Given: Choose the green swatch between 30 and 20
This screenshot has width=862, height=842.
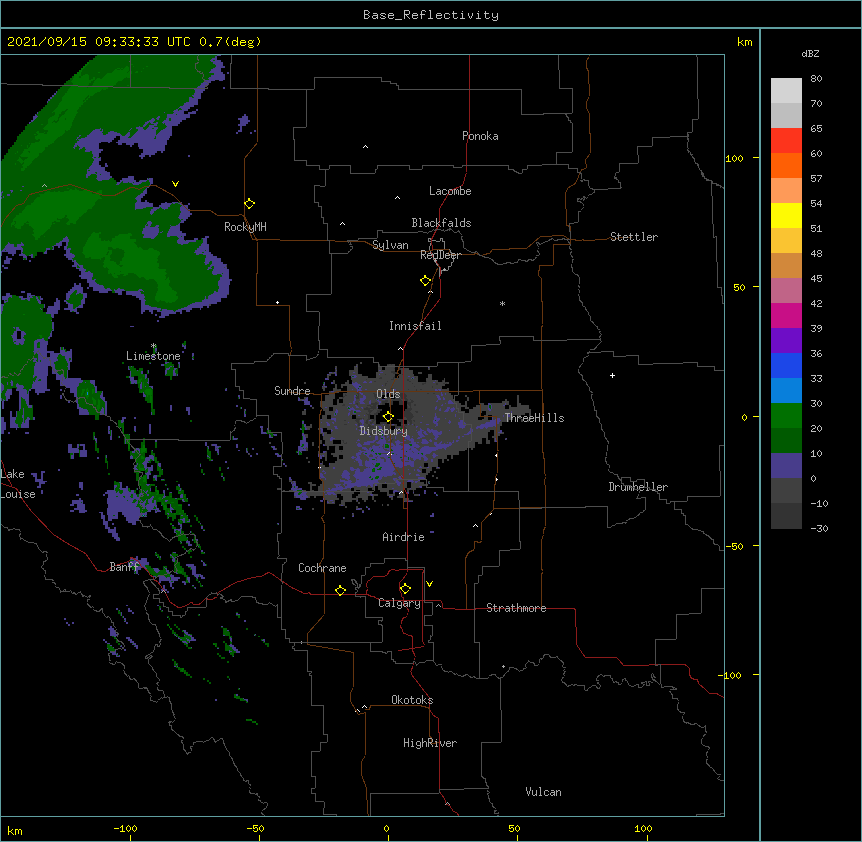Looking at the screenshot, I should (x=786, y=416).
